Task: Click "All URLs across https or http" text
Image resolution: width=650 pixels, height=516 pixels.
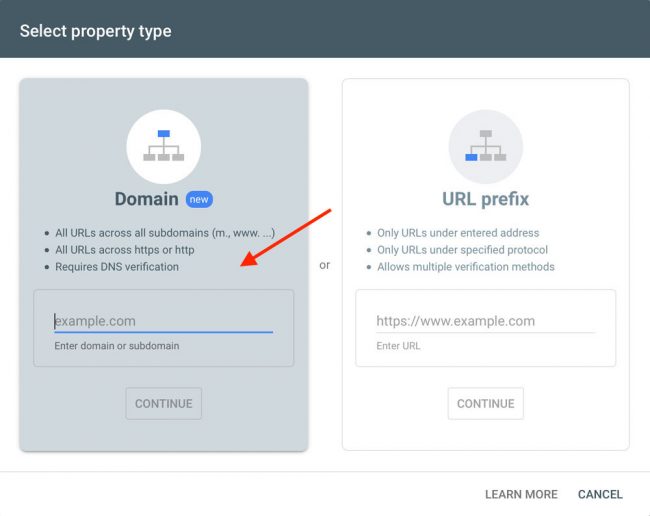Action: point(125,250)
